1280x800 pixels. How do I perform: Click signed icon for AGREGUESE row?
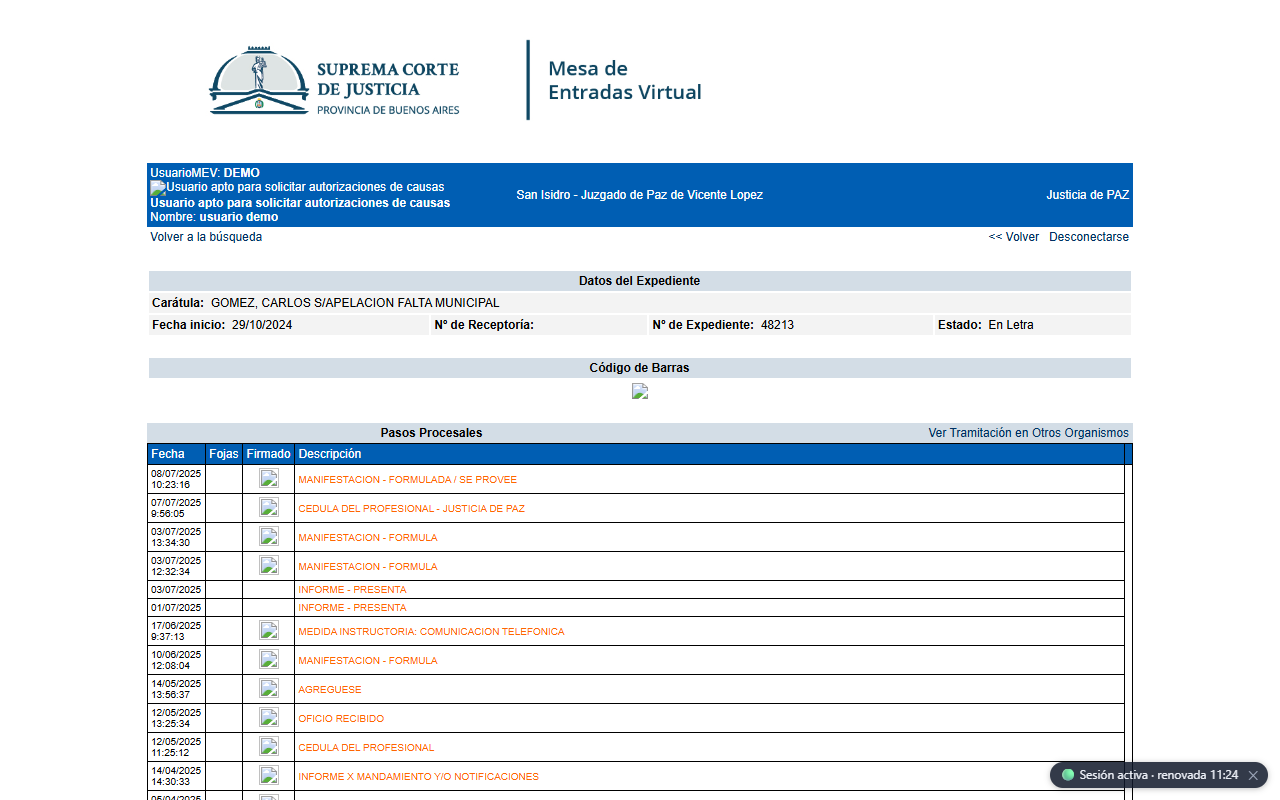click(269, 689)
